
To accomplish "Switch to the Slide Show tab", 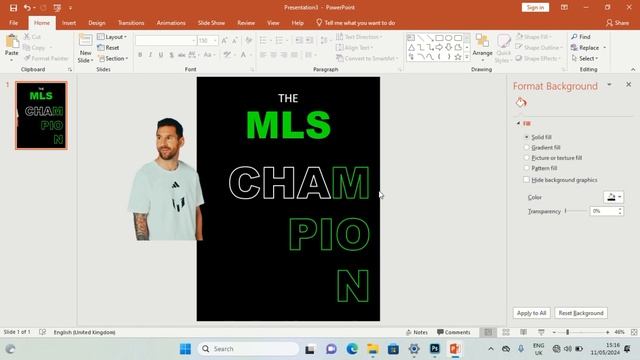I will click(x=211, y=23).
